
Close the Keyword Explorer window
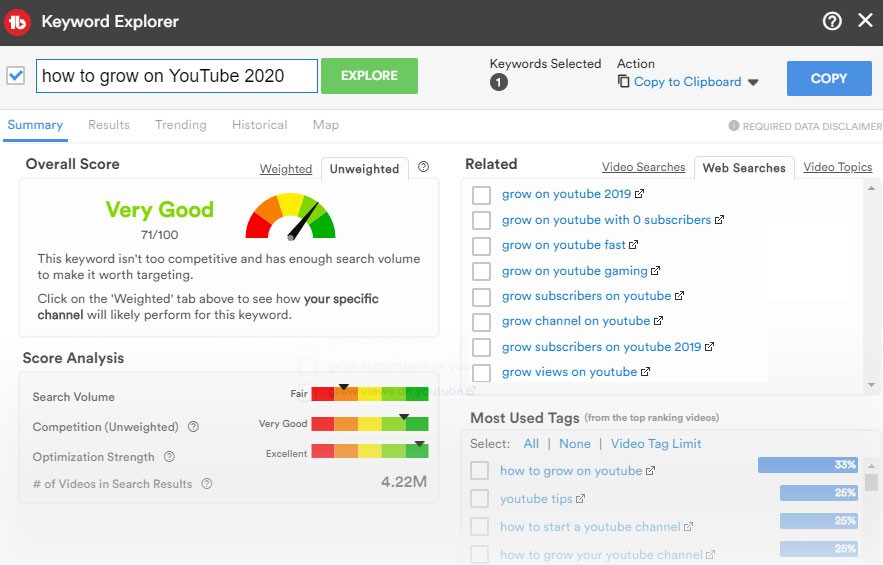click(x=865, y=21)
